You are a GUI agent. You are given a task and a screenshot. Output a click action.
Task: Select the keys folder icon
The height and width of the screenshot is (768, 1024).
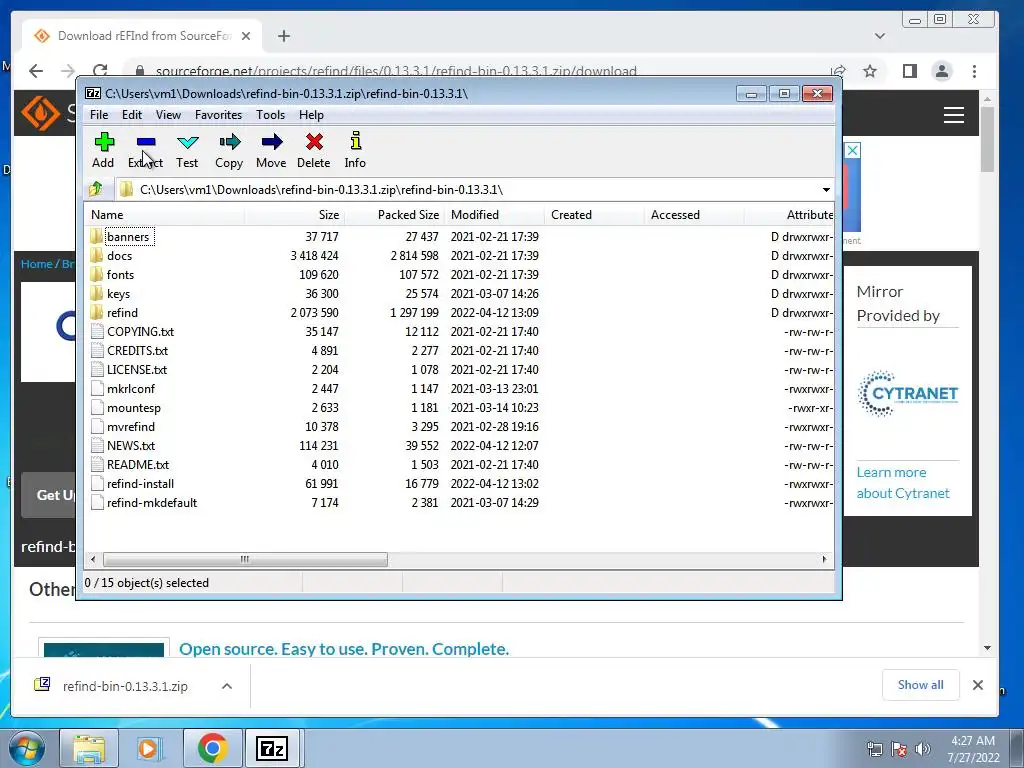coord(97,293)
